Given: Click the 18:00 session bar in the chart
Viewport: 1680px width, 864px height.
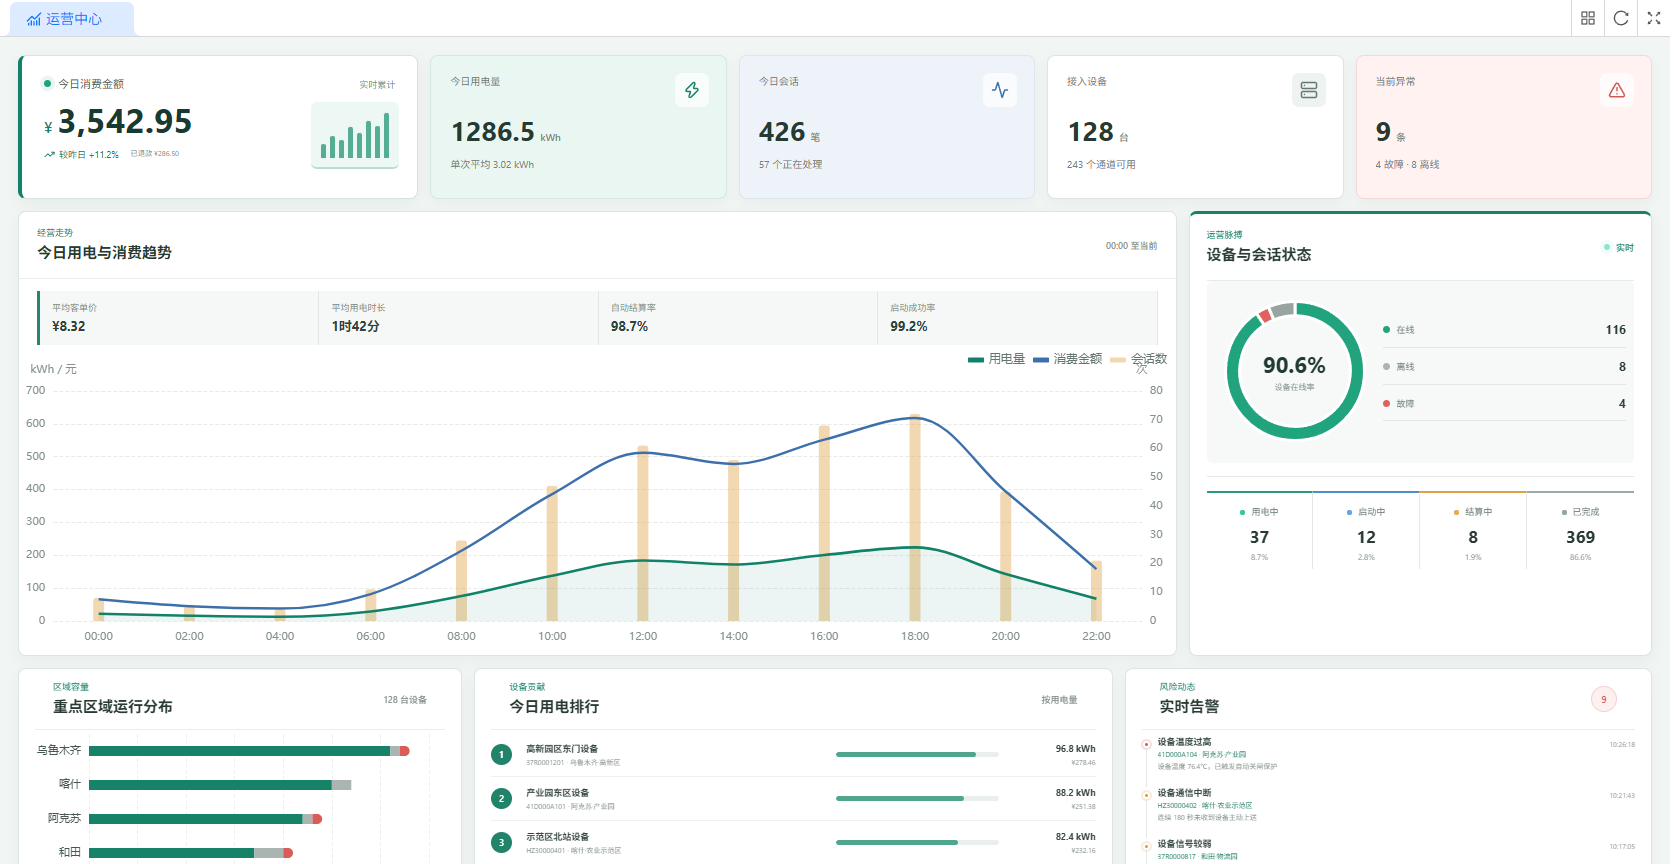Looking at the screenshot, I should tap(915, 517).
